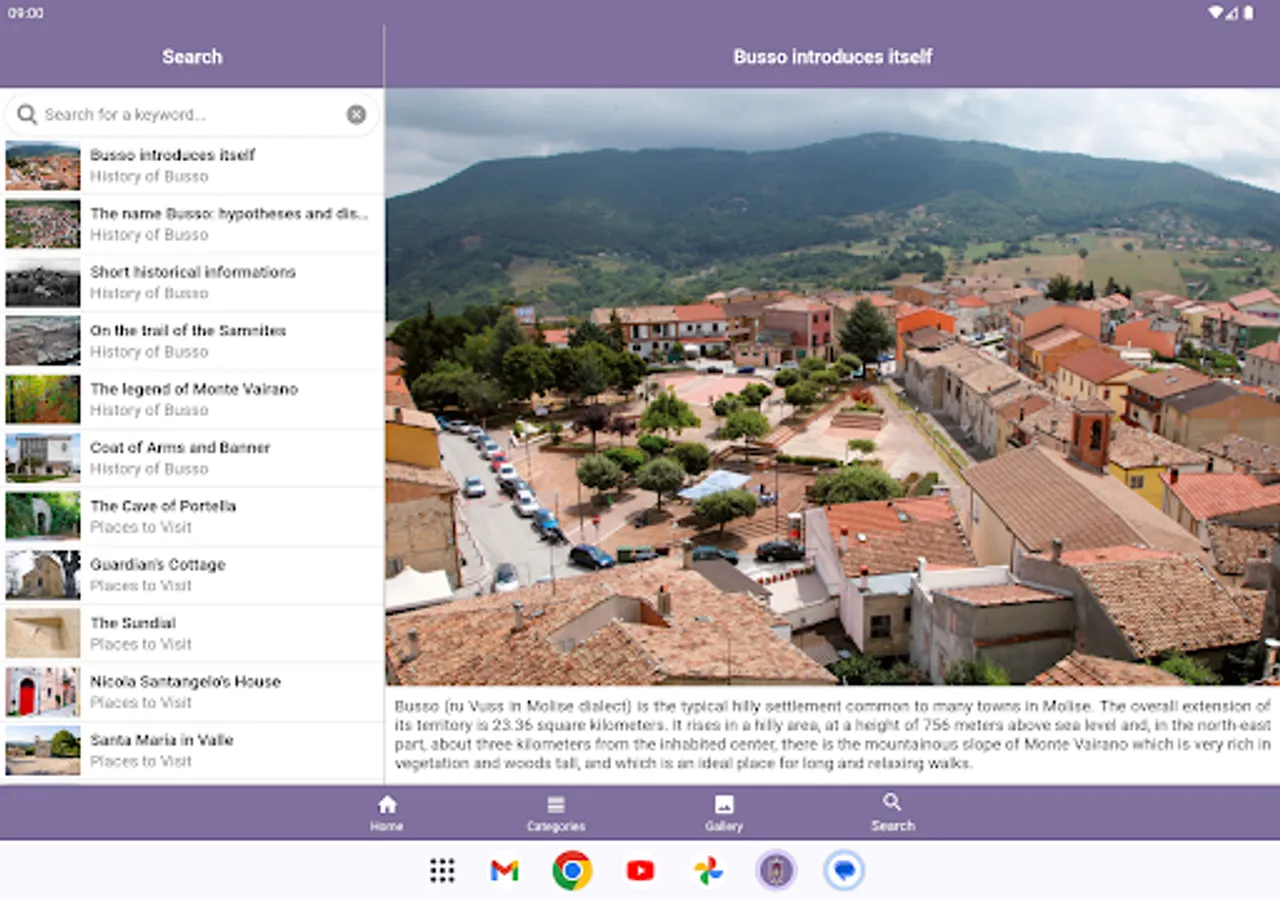1280x900 pixels.
Task: Open the Messages app in taskbar
Action: [845, 871]
